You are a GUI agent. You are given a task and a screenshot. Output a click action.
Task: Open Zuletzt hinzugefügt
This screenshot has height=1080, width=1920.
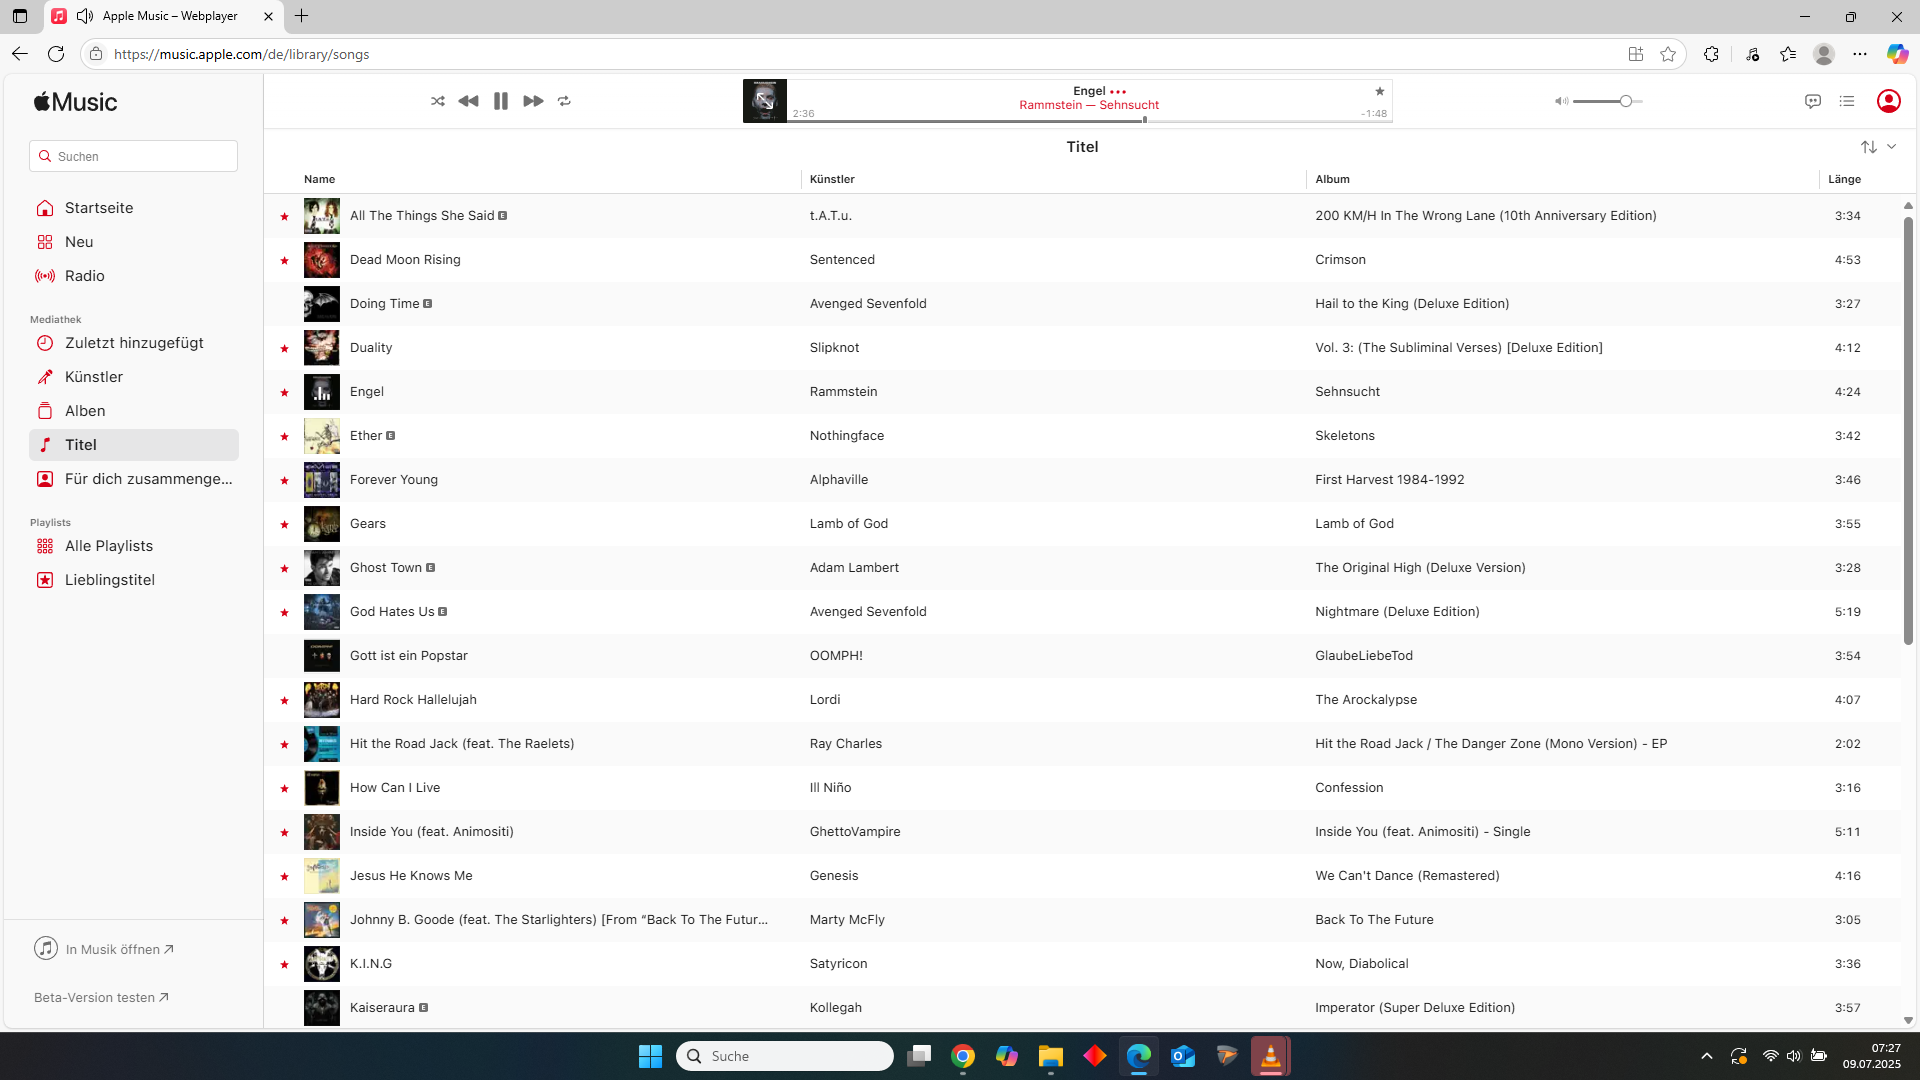[x=134, y=343]
